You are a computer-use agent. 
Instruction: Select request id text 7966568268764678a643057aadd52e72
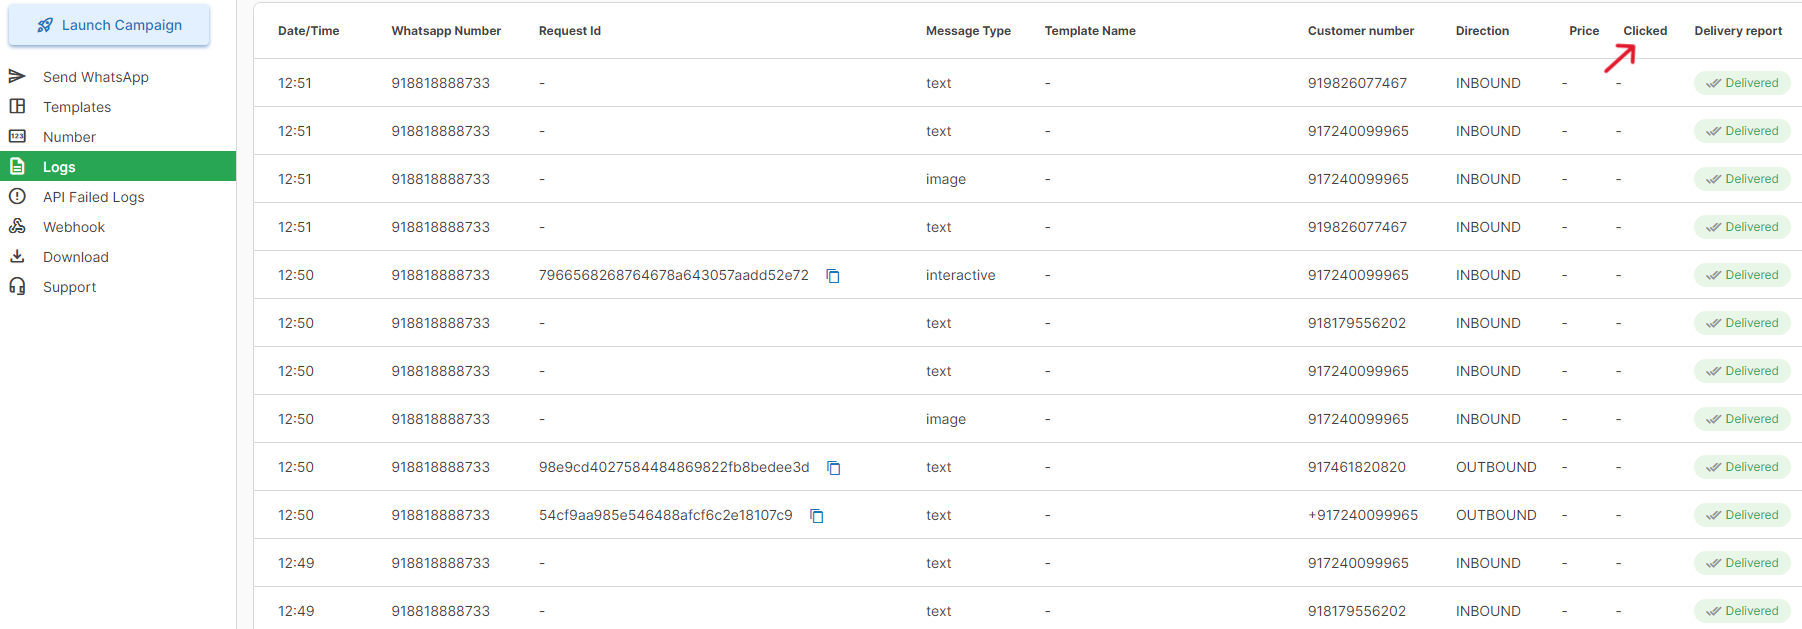point(674,275)
